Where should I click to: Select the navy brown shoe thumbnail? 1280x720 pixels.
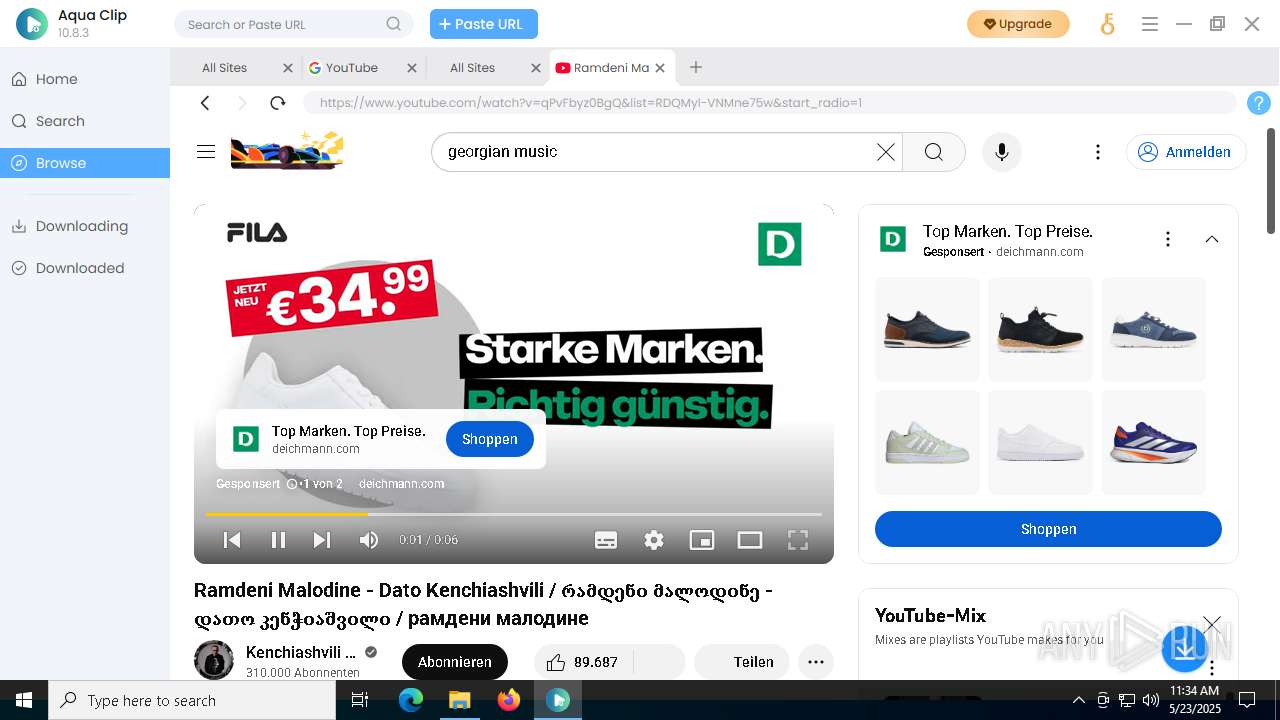click(x=927, y=329)
